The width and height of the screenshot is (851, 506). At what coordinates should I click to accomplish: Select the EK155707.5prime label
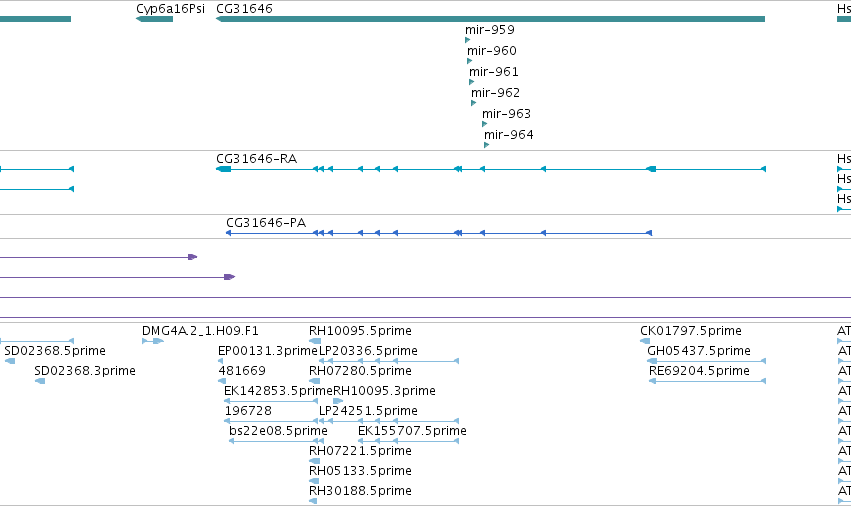(412, 431)
